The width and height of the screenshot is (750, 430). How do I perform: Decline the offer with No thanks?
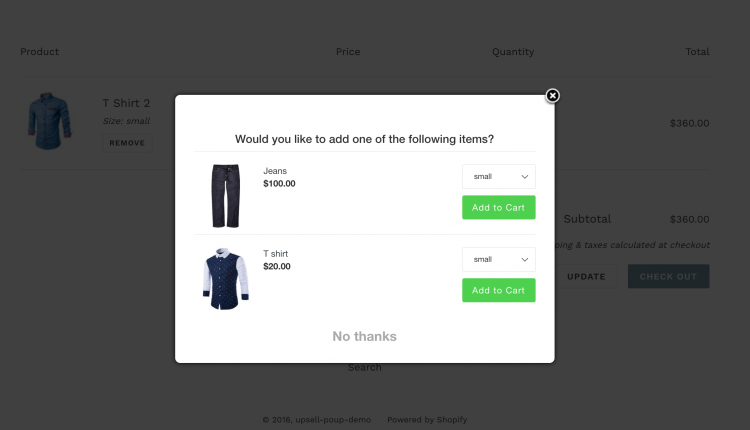[364, 336]
